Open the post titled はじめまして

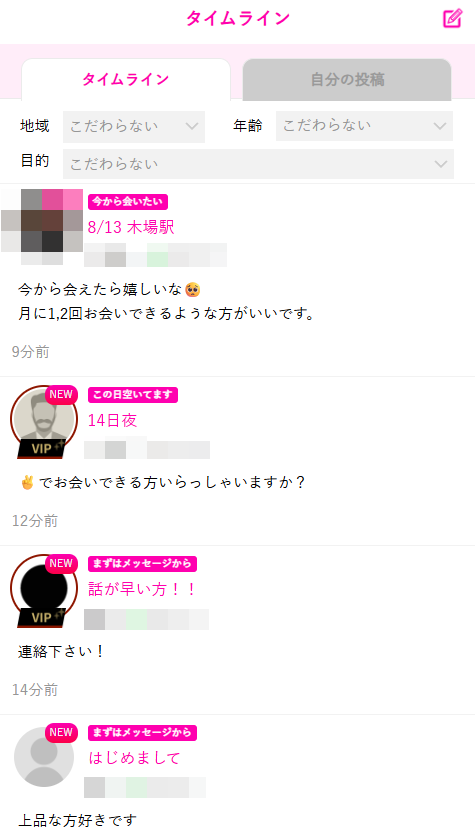(134, 758)
